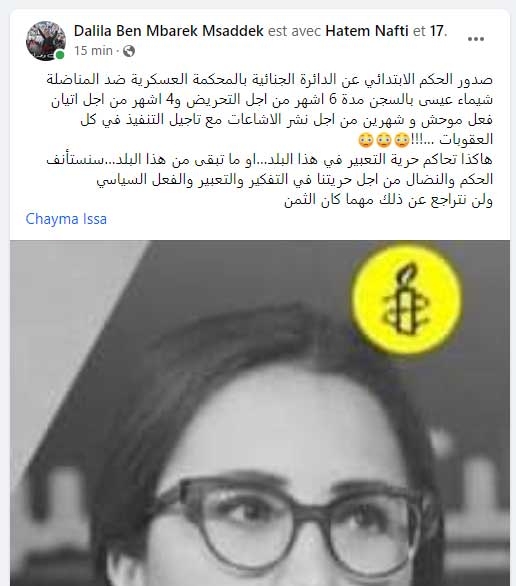This screenshot has height=586, width=516.
Task: Show the 17 other tagged people
Action: 437,31
